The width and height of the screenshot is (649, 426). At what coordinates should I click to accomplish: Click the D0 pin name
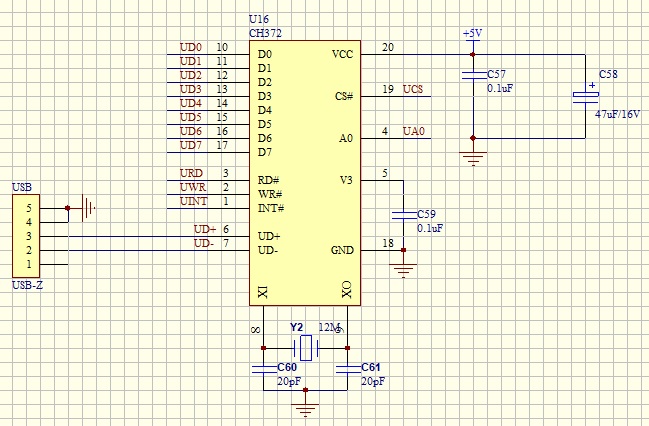pos(265,54)
